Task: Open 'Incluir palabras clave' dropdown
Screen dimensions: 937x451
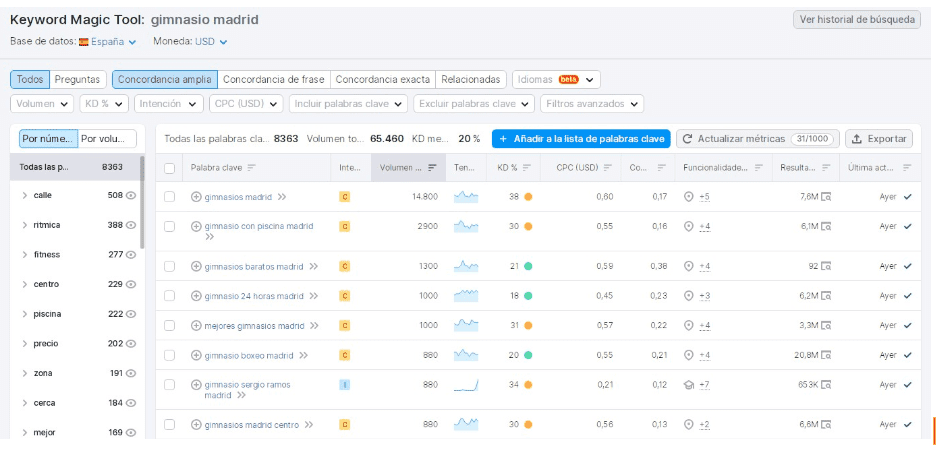Action: (348, 104)
